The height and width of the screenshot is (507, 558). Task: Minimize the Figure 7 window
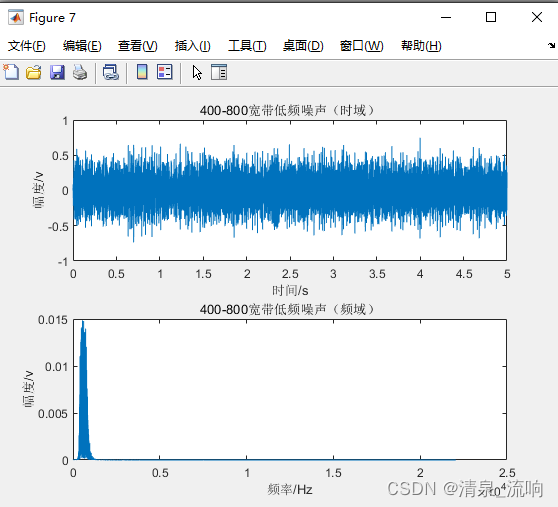point(446,17)
